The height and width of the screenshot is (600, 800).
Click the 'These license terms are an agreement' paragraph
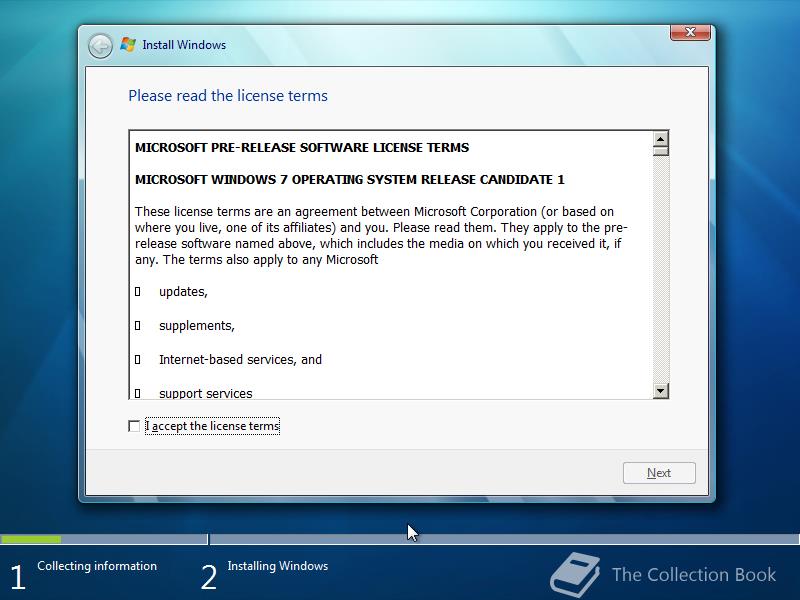381,235
